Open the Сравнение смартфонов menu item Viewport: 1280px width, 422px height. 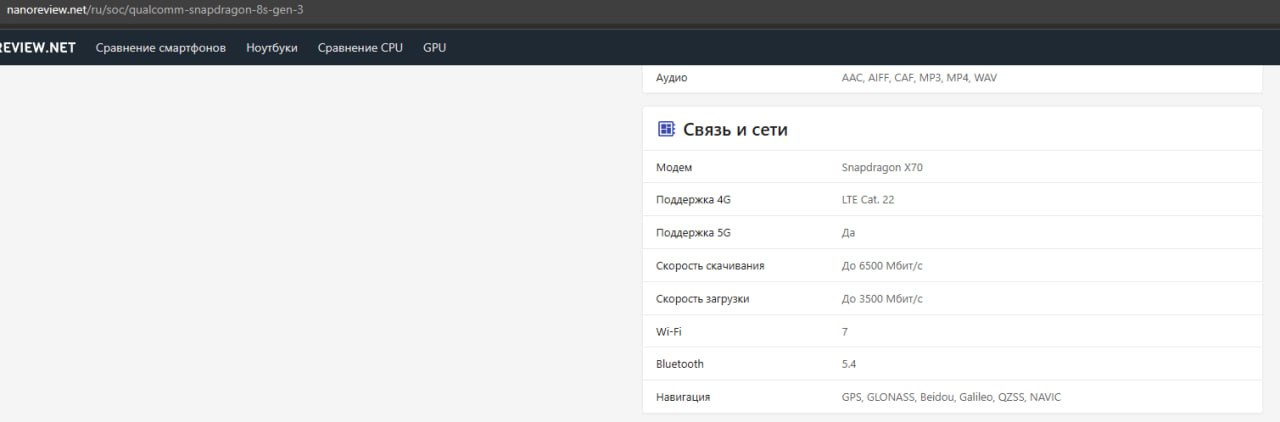(161, 48)
